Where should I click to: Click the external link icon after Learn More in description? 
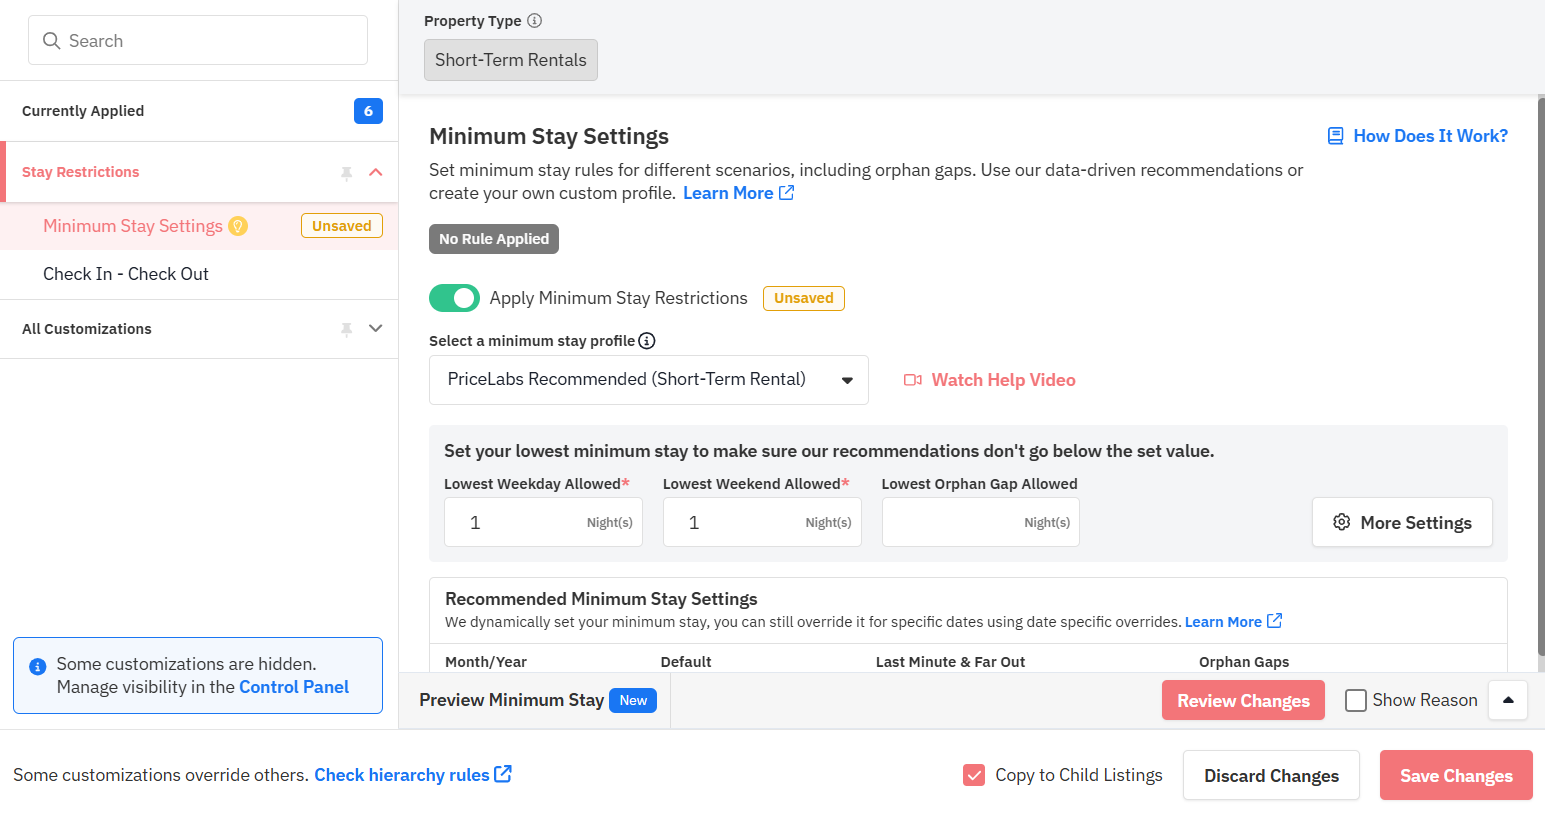pos(787,192)
